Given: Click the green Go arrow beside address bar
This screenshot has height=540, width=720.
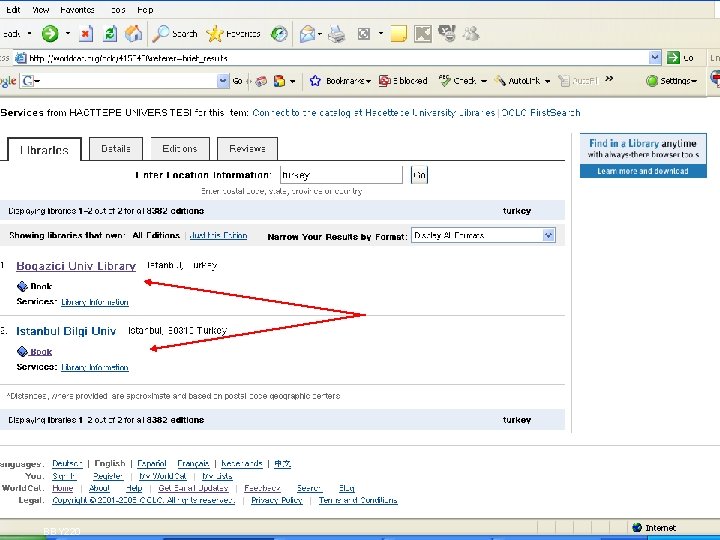Looking at the screenshot, I should 674,57.
